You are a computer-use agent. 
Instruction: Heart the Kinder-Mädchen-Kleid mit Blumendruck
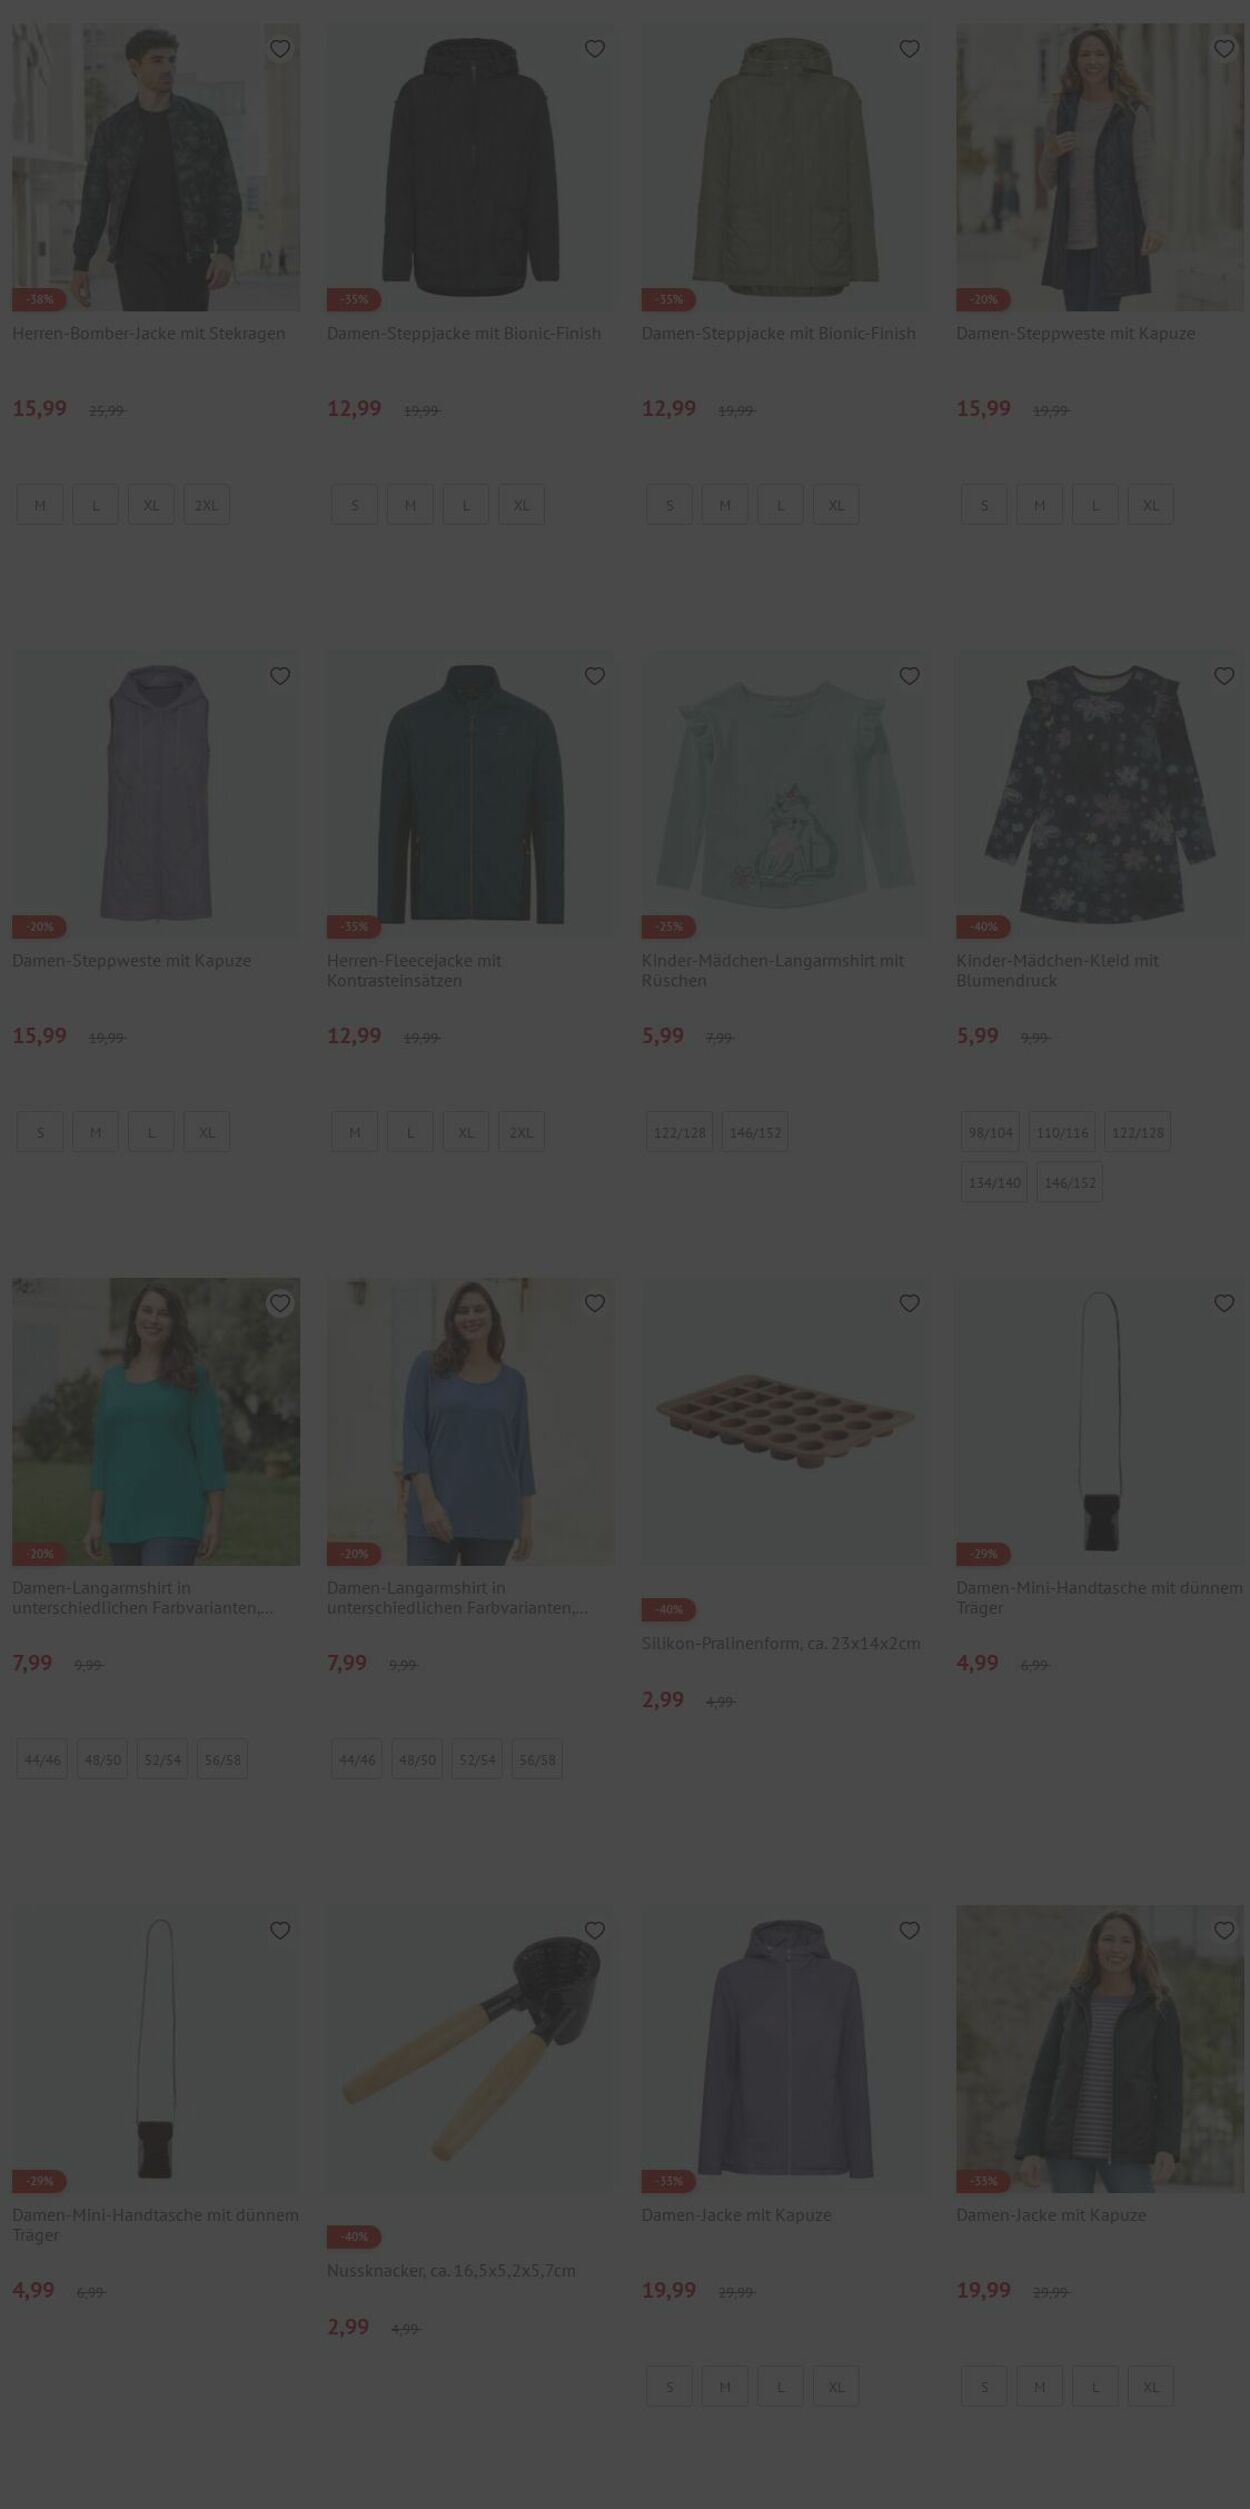click(1224, 676)
